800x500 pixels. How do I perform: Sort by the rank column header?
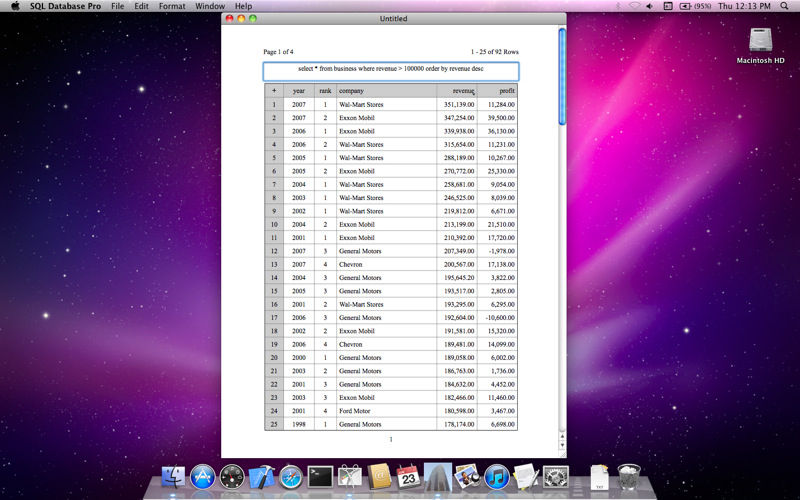(x=325, y=91)
